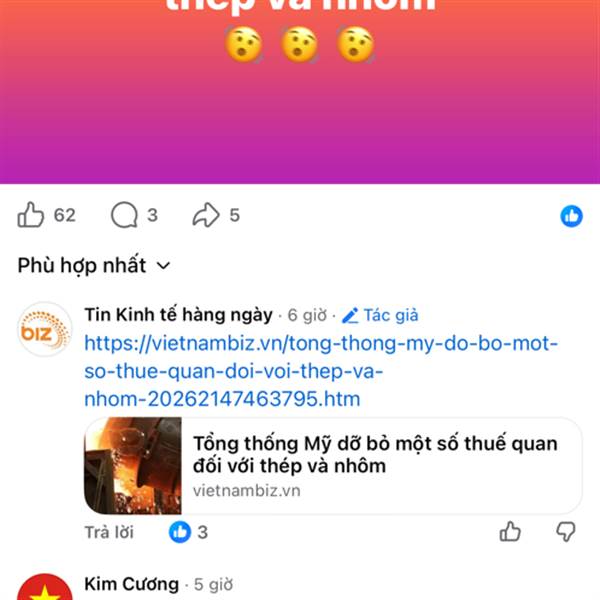The width and height of the screenshot is (600, 600).
Task: Open Tin Kinh tế hàng ngày profile name
Action: tap(178, 315)
